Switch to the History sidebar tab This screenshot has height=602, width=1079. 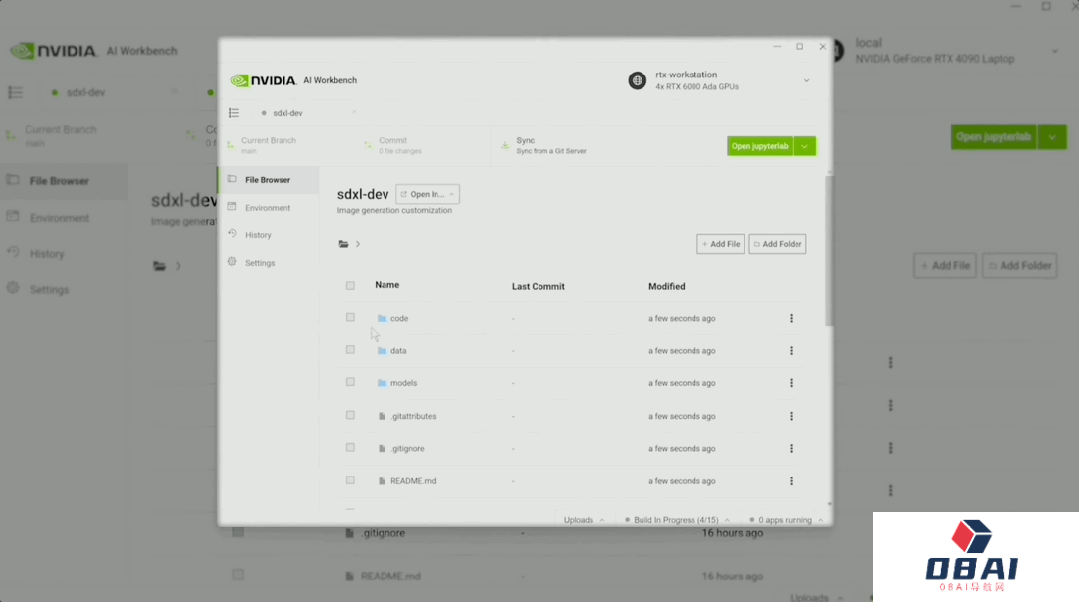coord(258,235)
